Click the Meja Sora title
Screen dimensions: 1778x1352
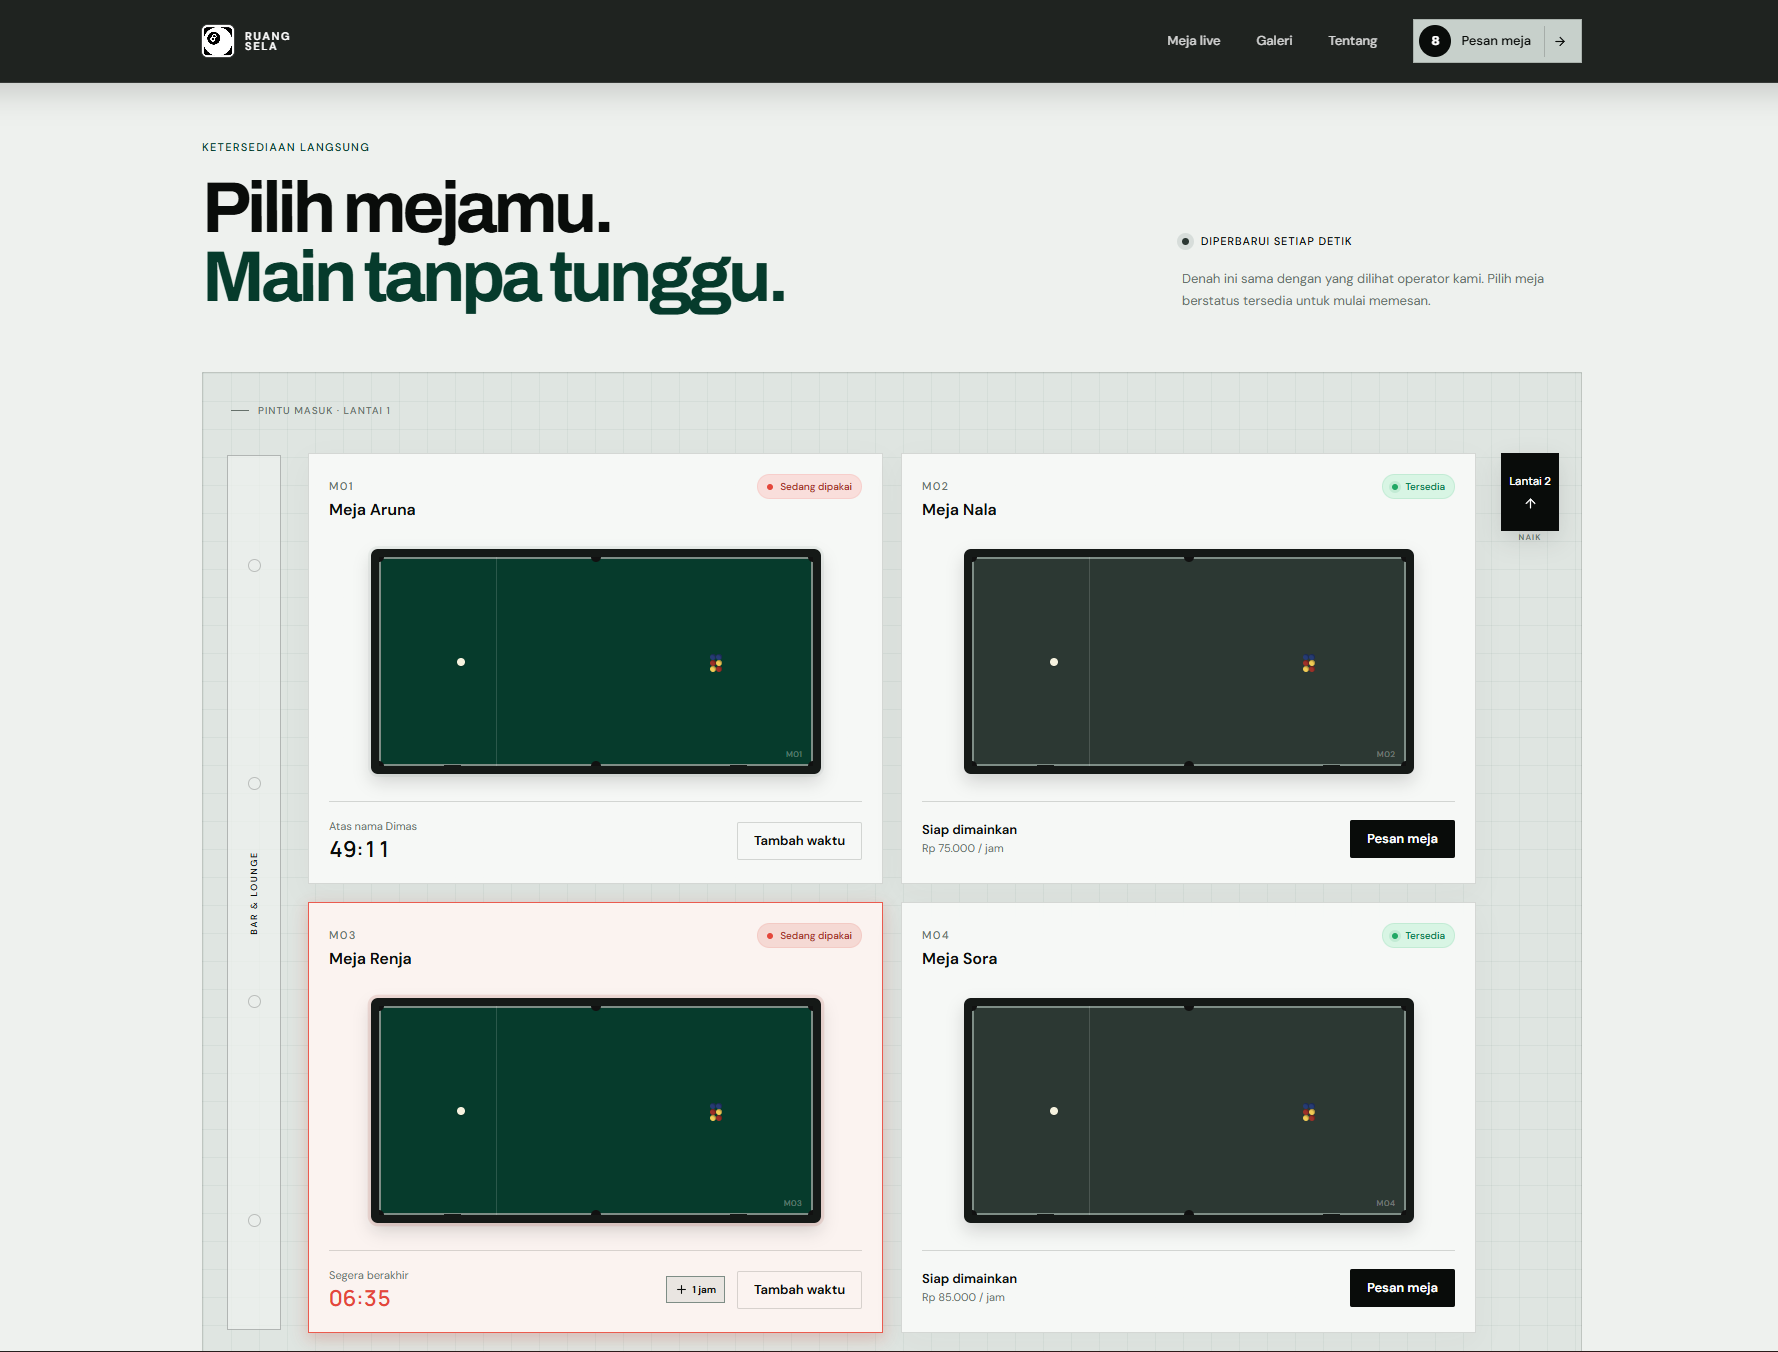point(959,959)
